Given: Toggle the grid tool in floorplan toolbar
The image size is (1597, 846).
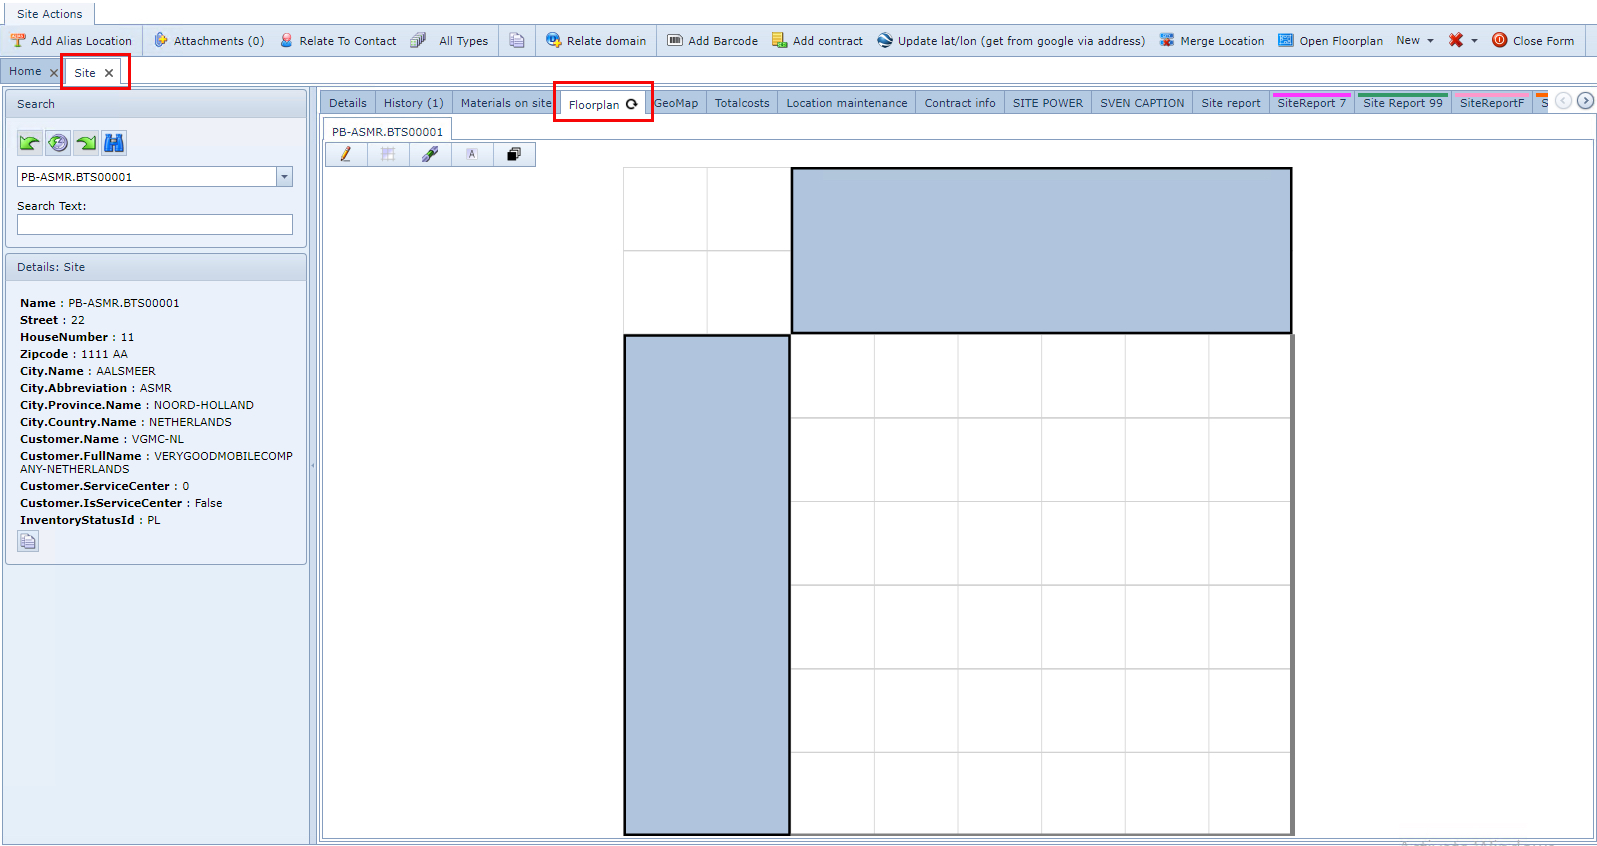Looking at the screenshot, I should 388,154.
